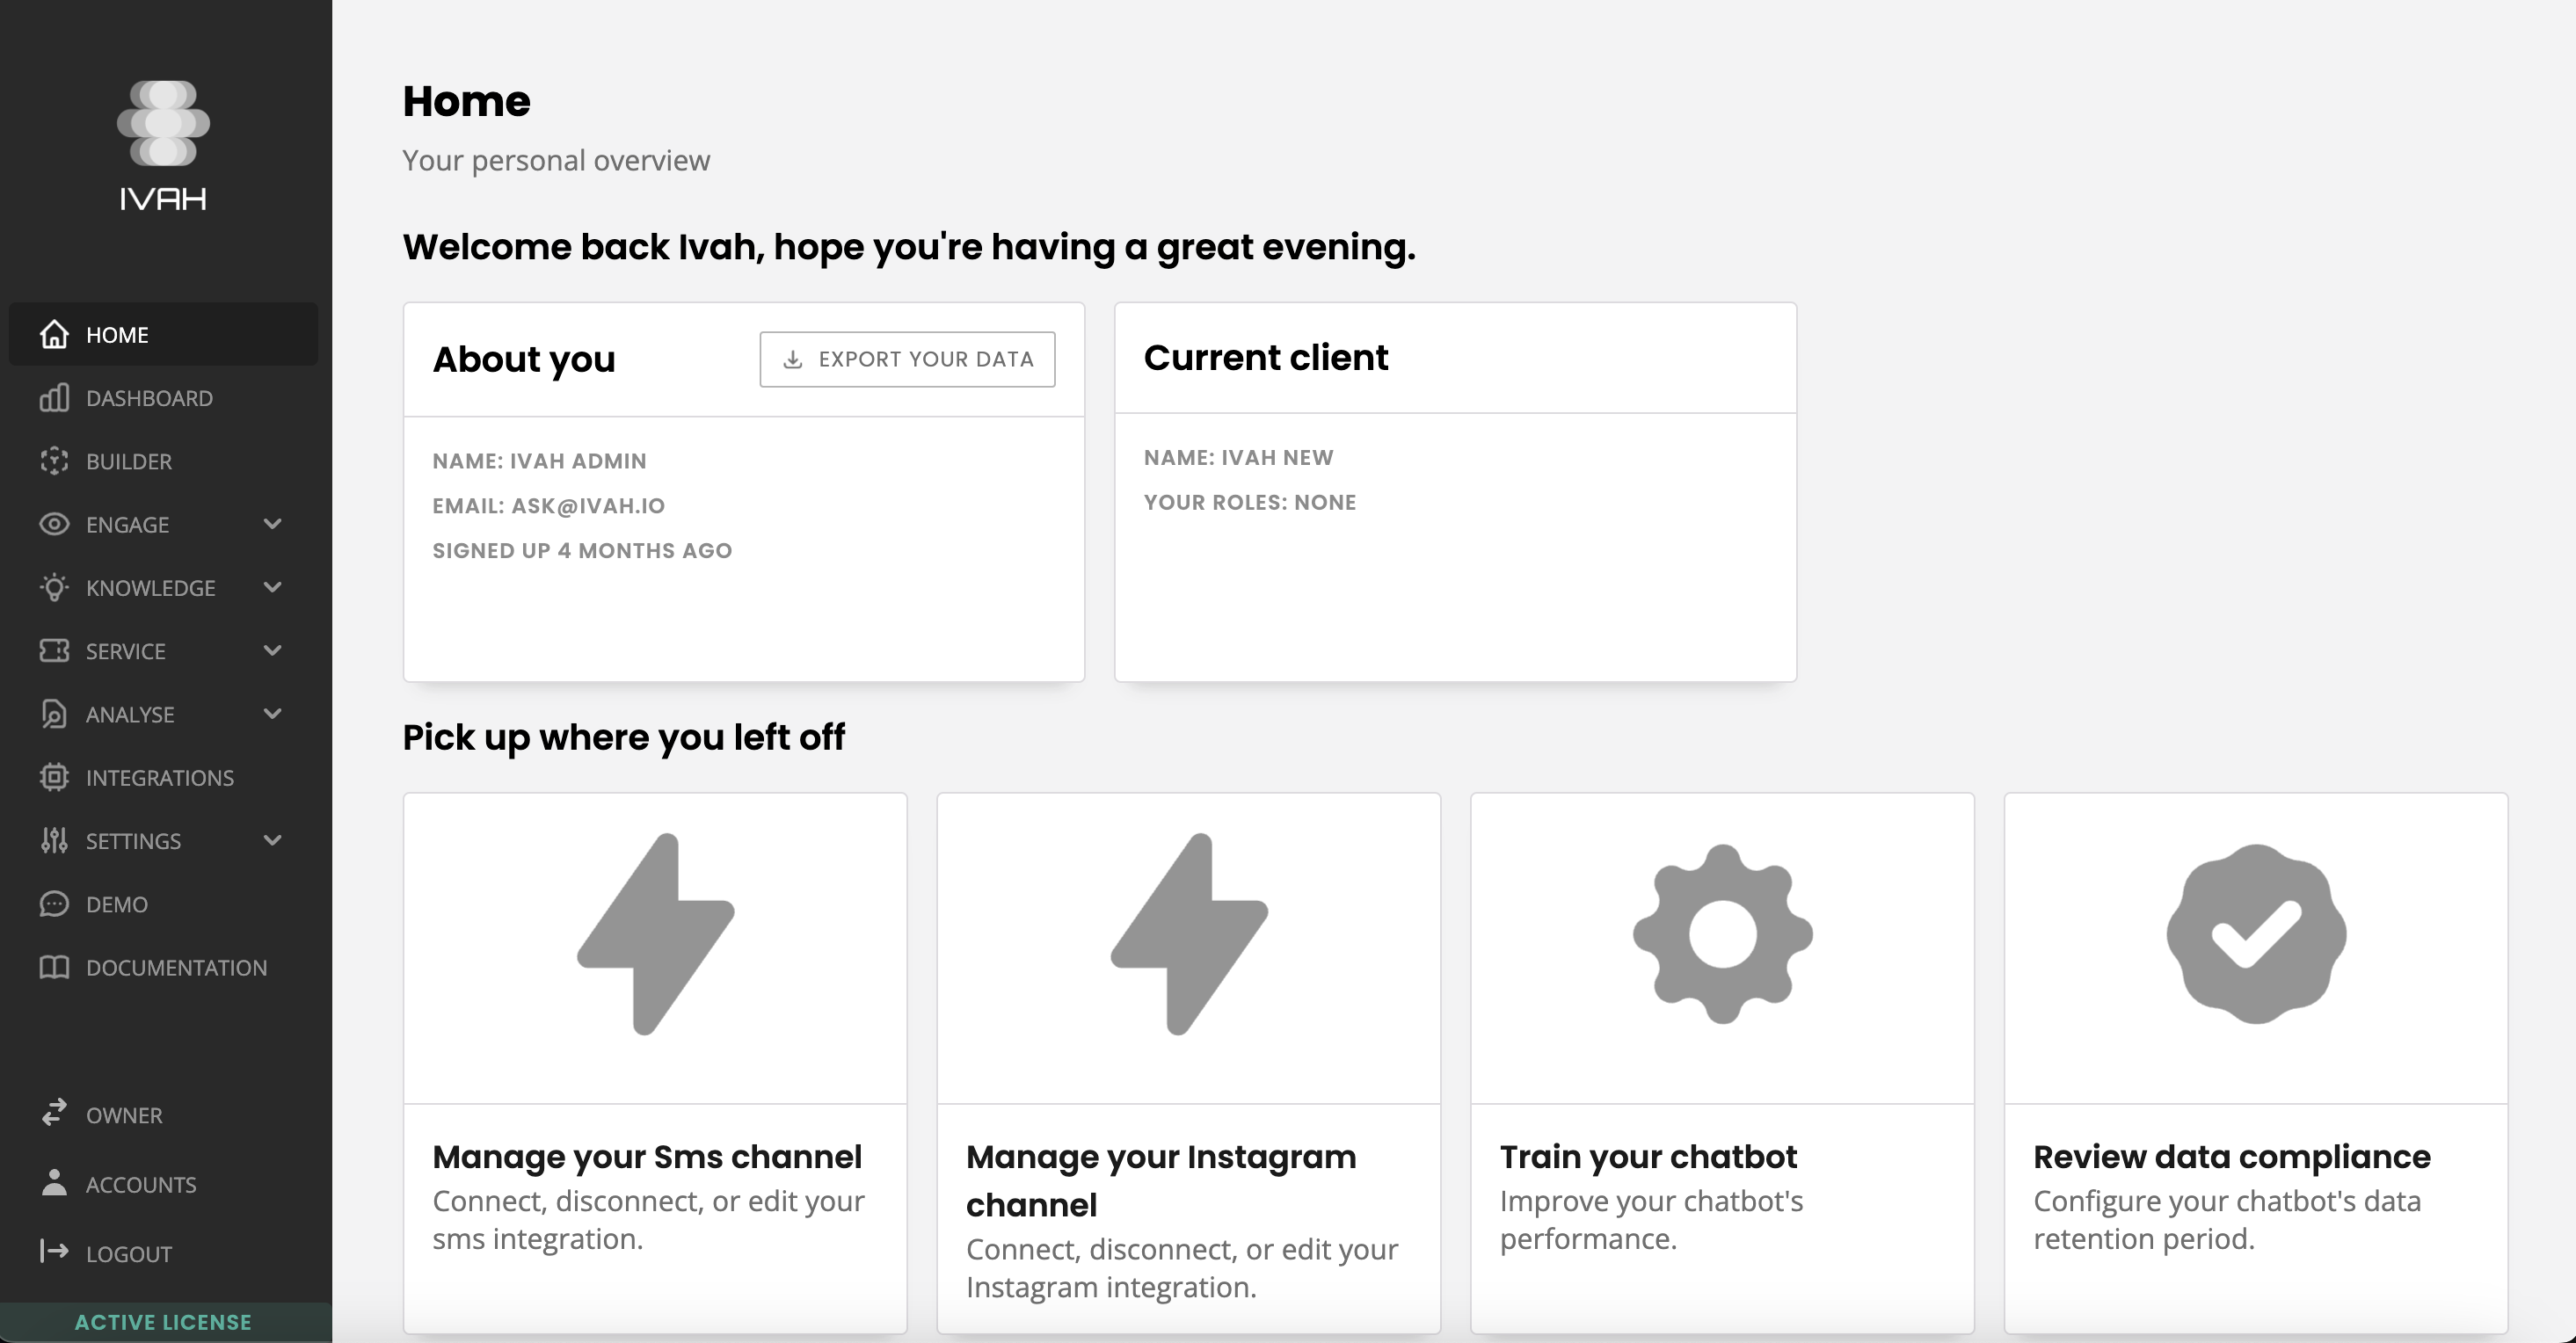Expand the Engage submenu chevron
The image size is (2576, 1343).
coord(272,524)
